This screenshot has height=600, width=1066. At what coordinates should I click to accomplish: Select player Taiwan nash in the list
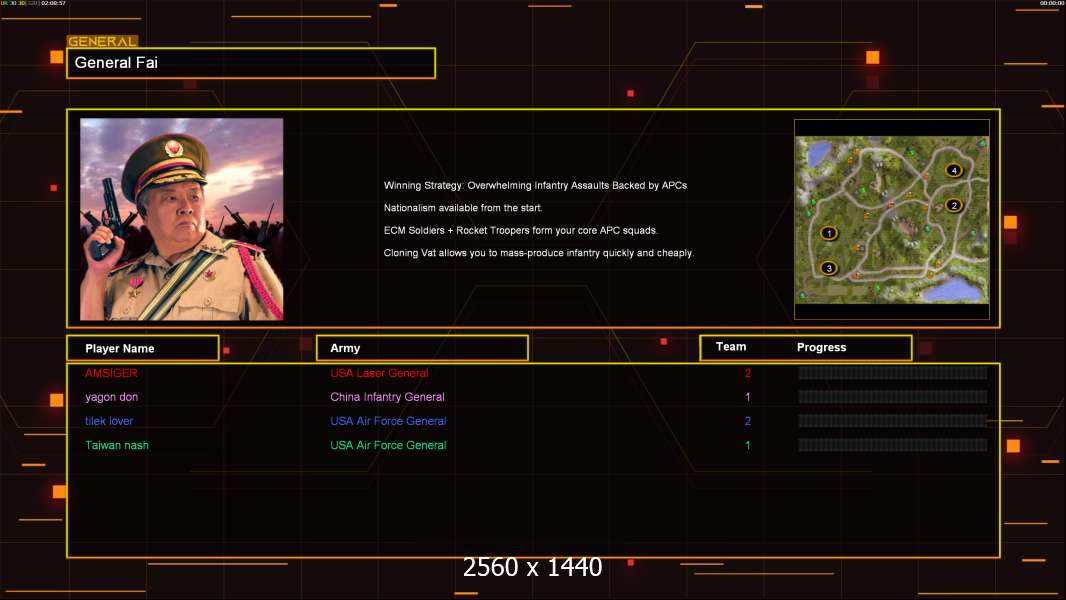click(x=117, y=445)
